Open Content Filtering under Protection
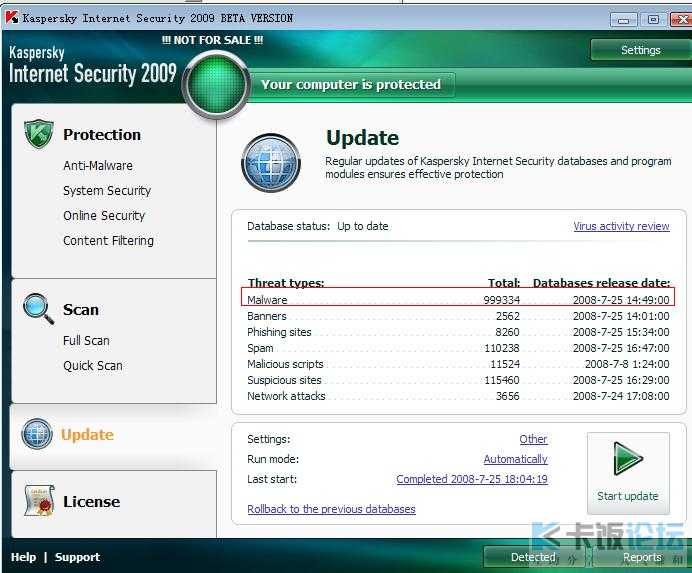The image size is (692, 573). coord(108,241)
